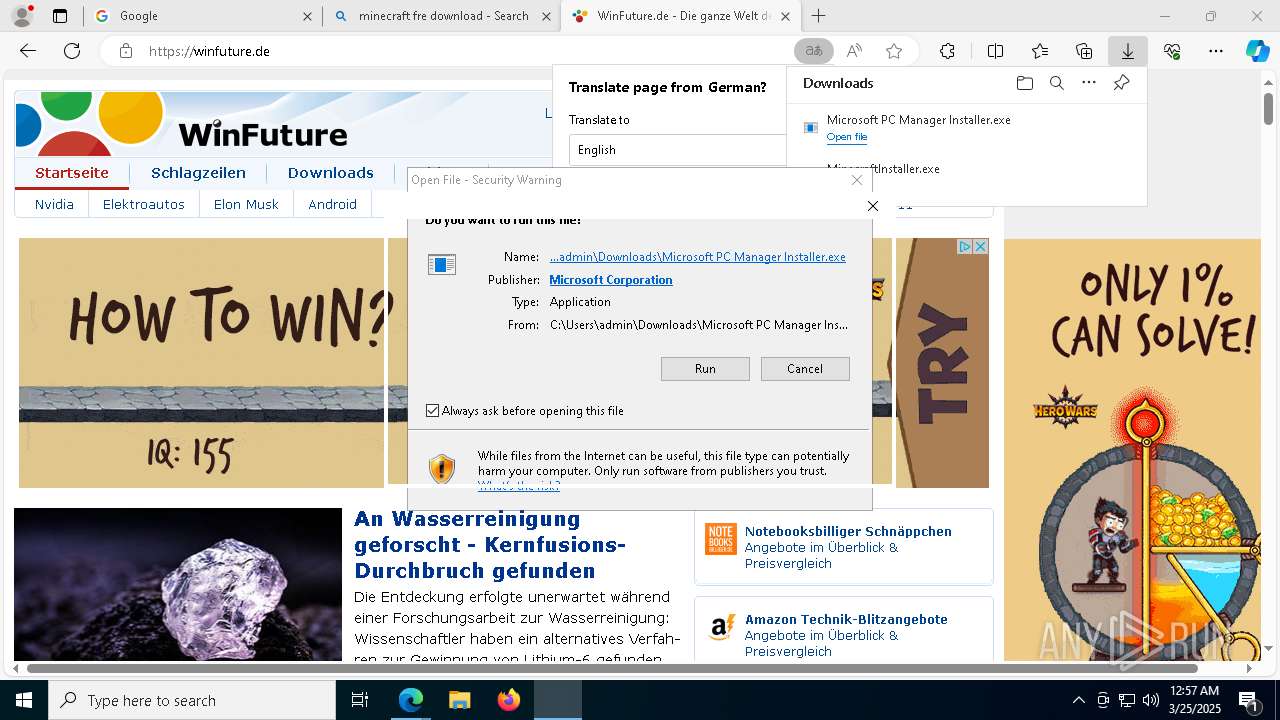Launch Firefox from the taskbar
The width and height of the screenshot is (1280, 720).
tap(509, 700)
